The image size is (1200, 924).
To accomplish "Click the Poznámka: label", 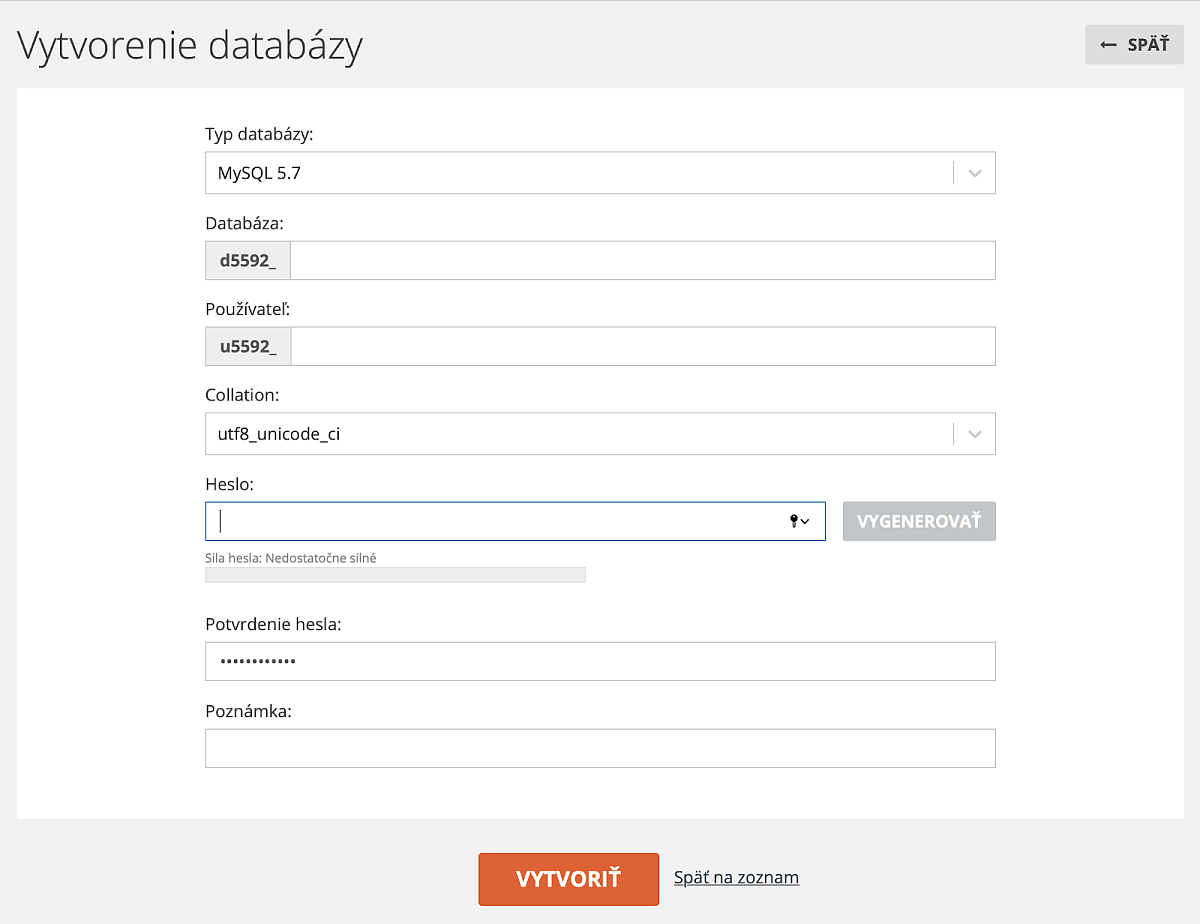I will point(248,711).
